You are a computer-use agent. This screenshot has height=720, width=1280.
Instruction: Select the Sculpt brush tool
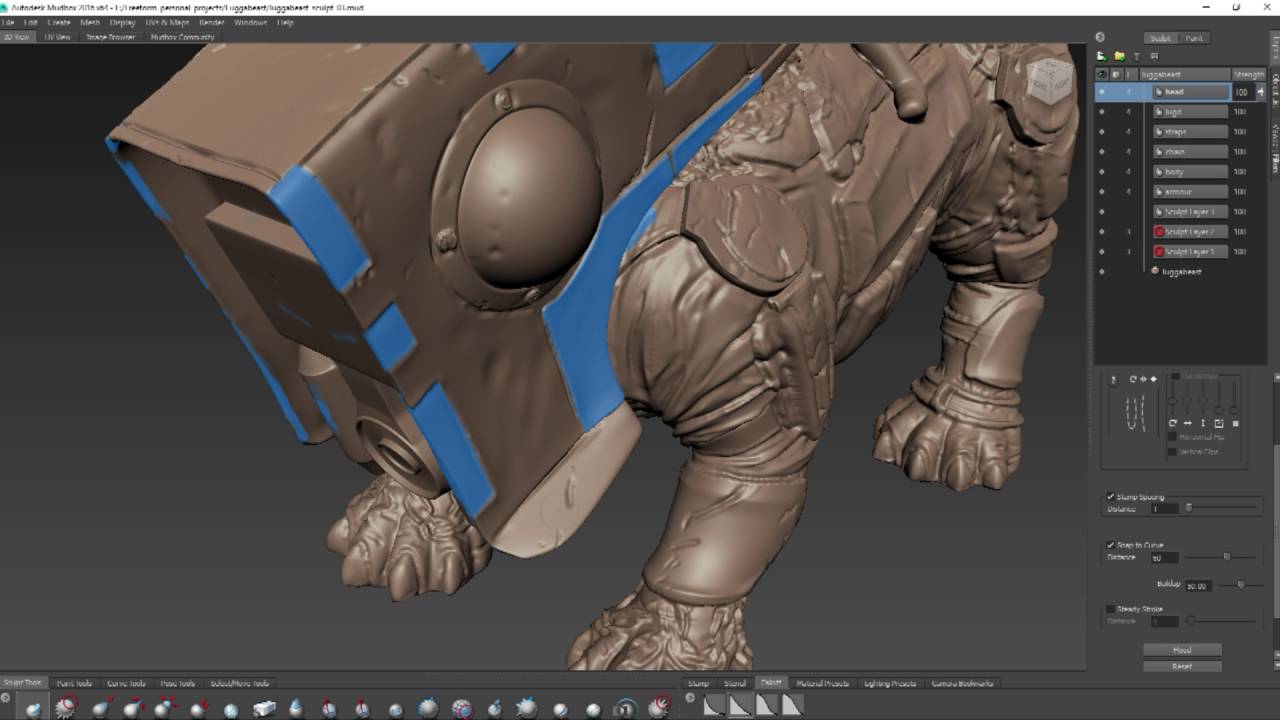click(34, 708)
